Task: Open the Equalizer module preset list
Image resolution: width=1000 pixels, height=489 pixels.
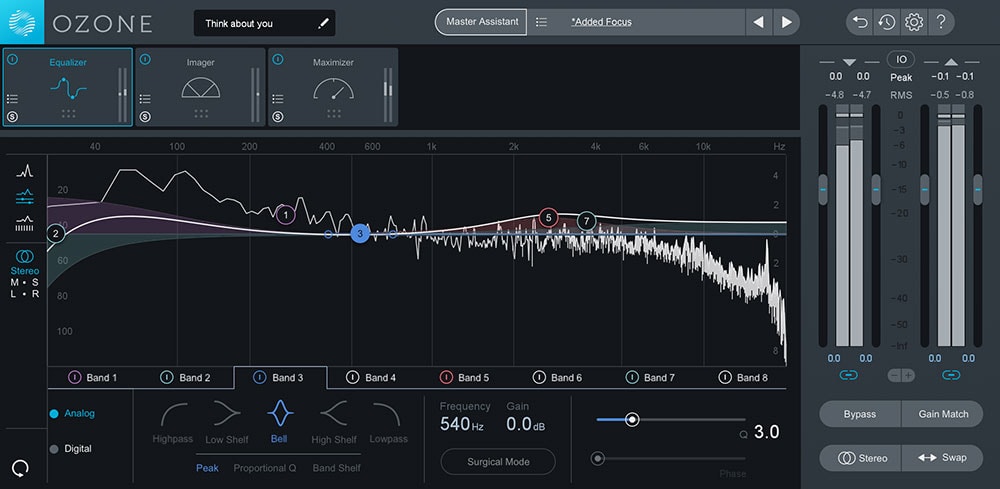Action: click(12, 98)
